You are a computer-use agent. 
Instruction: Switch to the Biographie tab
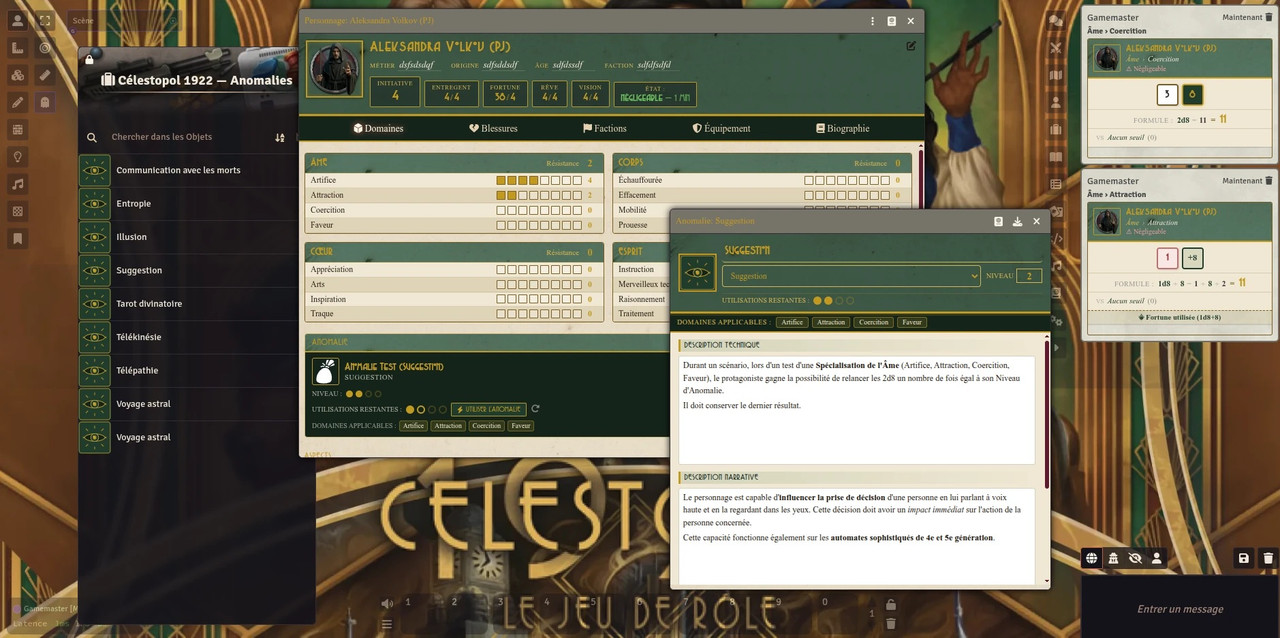pyautogui.click(x=843, y=128)
